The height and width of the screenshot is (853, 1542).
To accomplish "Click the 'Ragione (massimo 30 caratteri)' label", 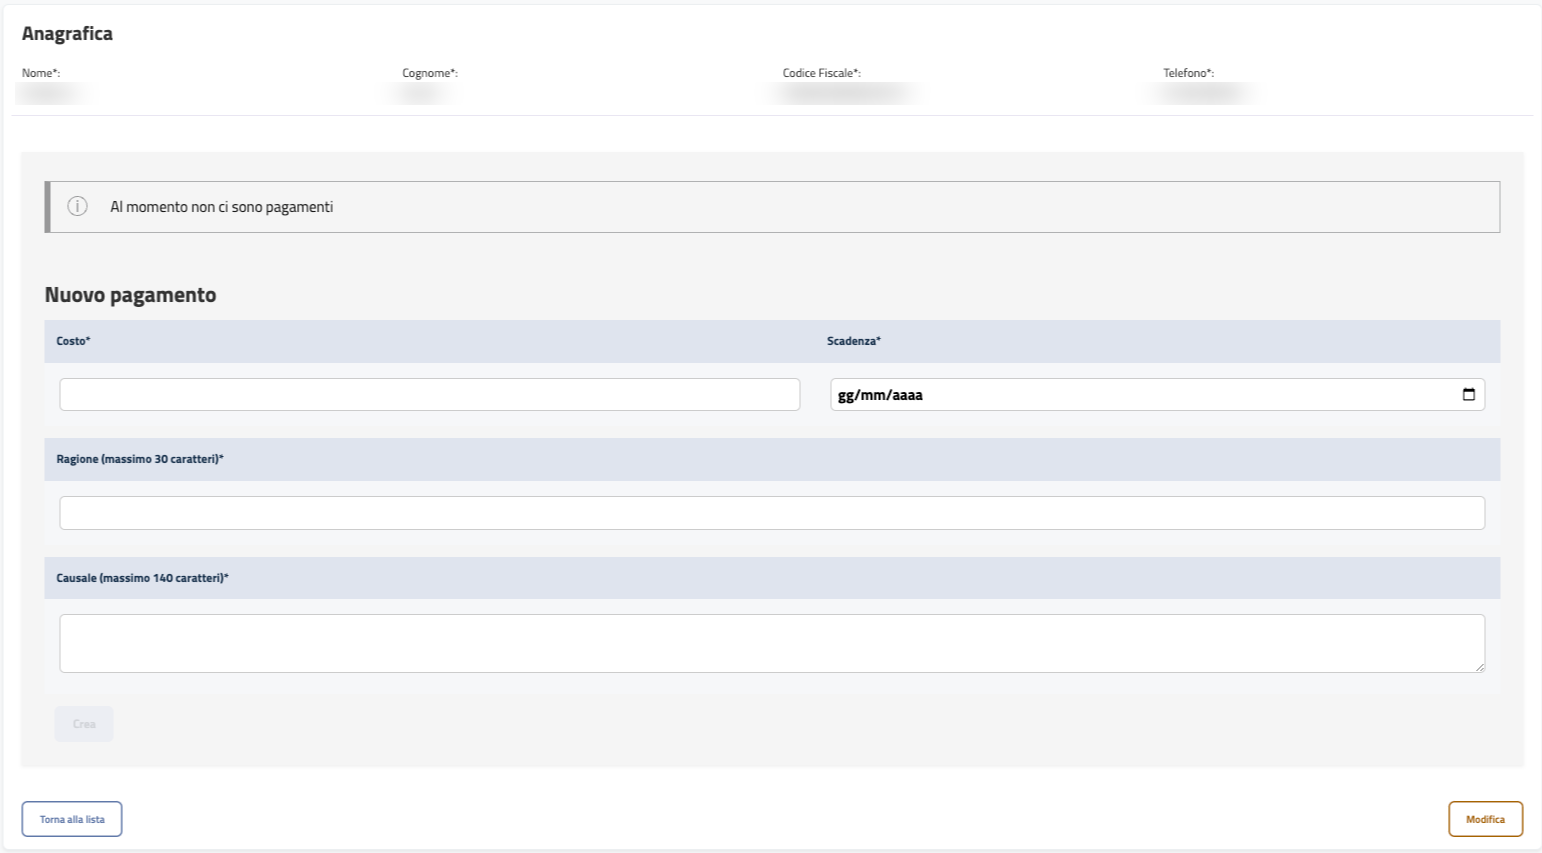I will coord(139,459).
